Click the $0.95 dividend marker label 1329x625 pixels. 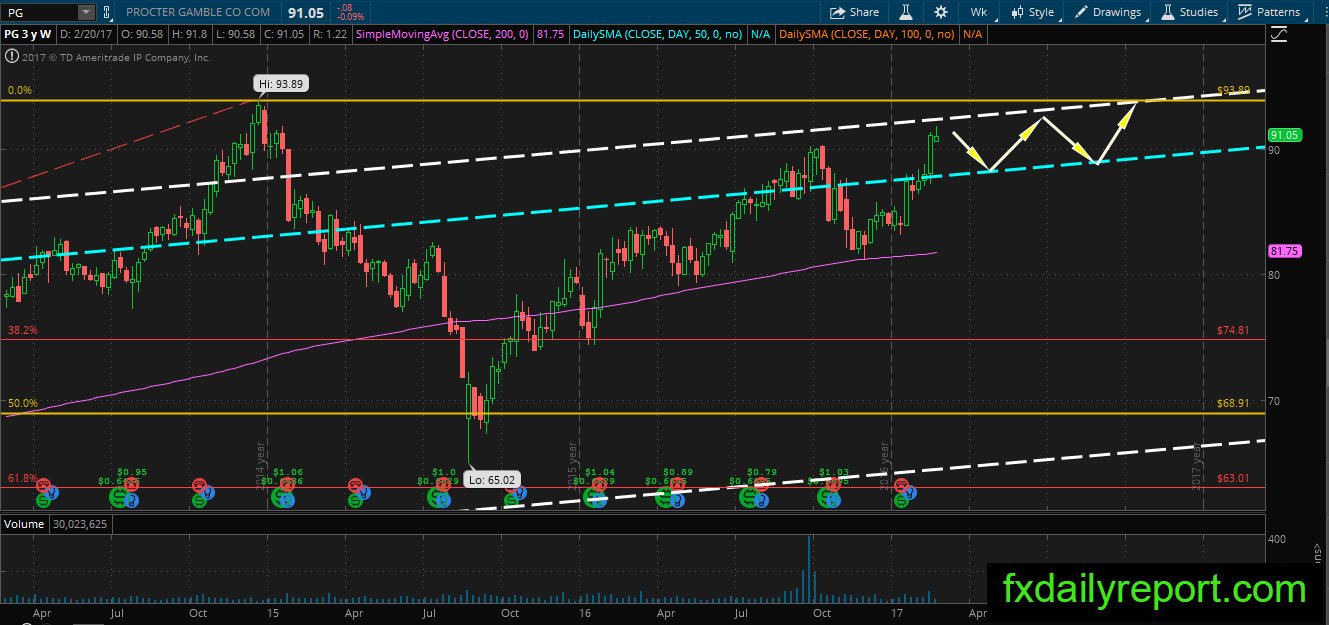[x=132, y=471]
